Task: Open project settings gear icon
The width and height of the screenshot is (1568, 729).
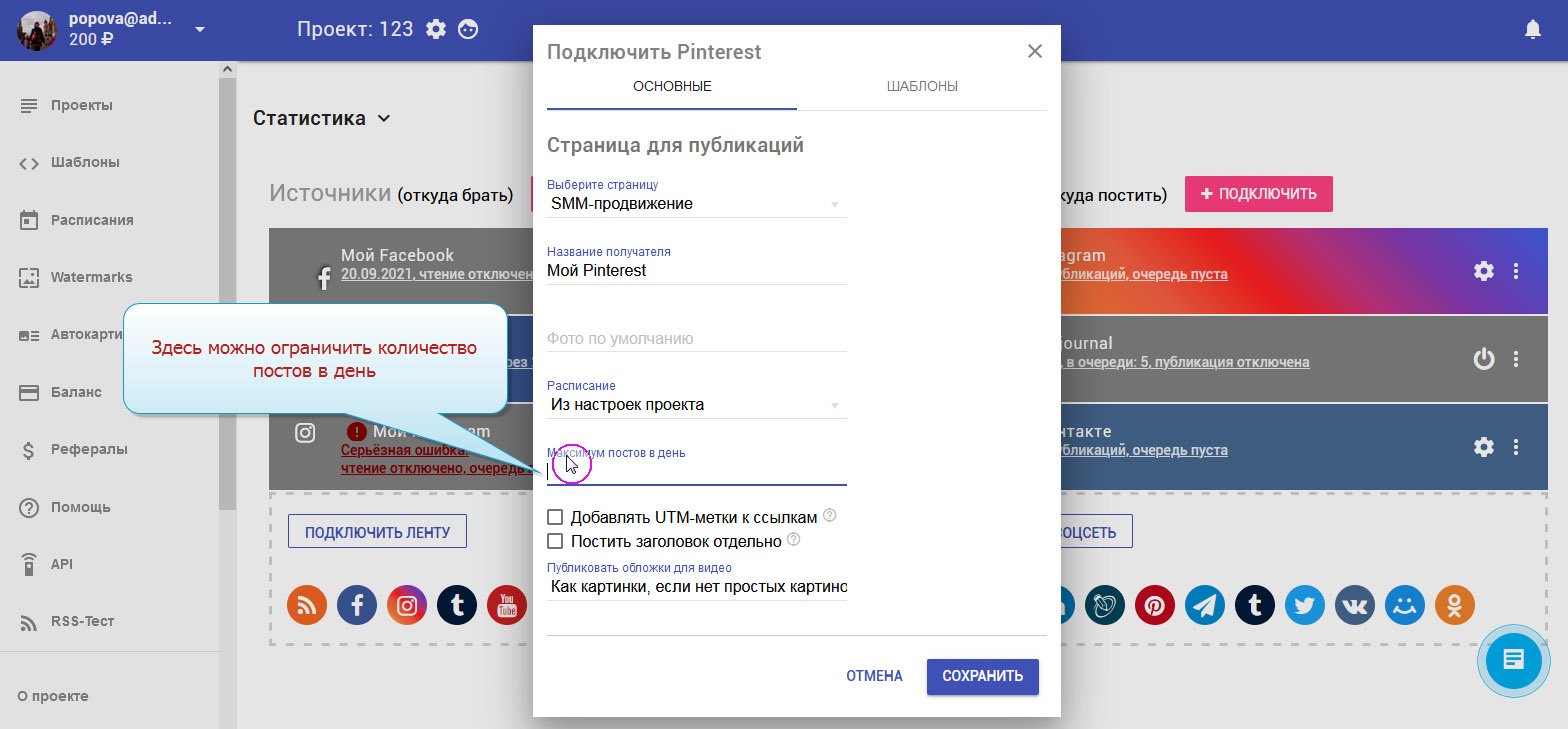Action: point(436,29)
